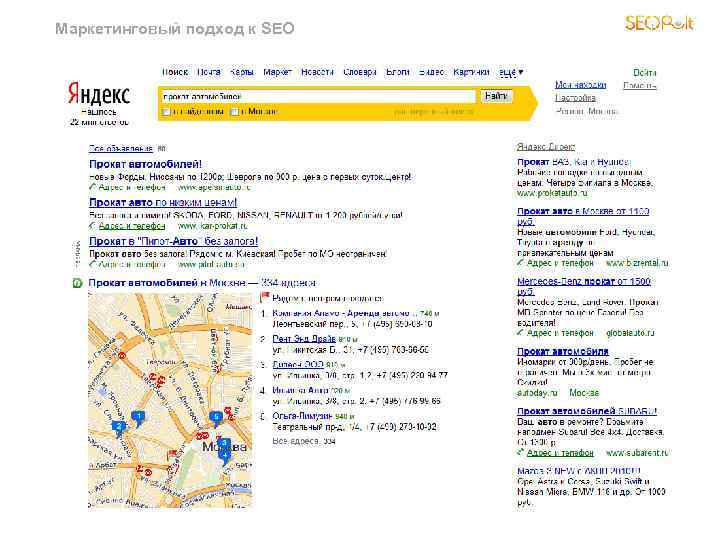
Task: Open the listing 'Ольга-Лимузин'
Action: click(302, 416)
